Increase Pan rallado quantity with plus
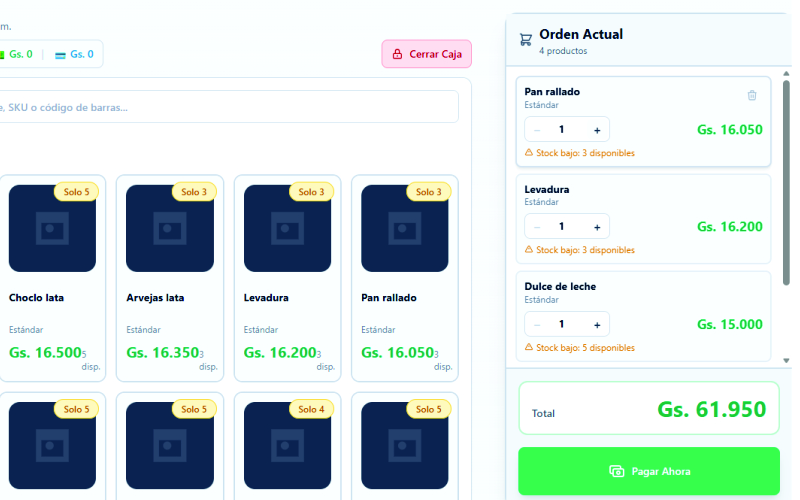The image size is (800, 500). click(x=597, y=130)
